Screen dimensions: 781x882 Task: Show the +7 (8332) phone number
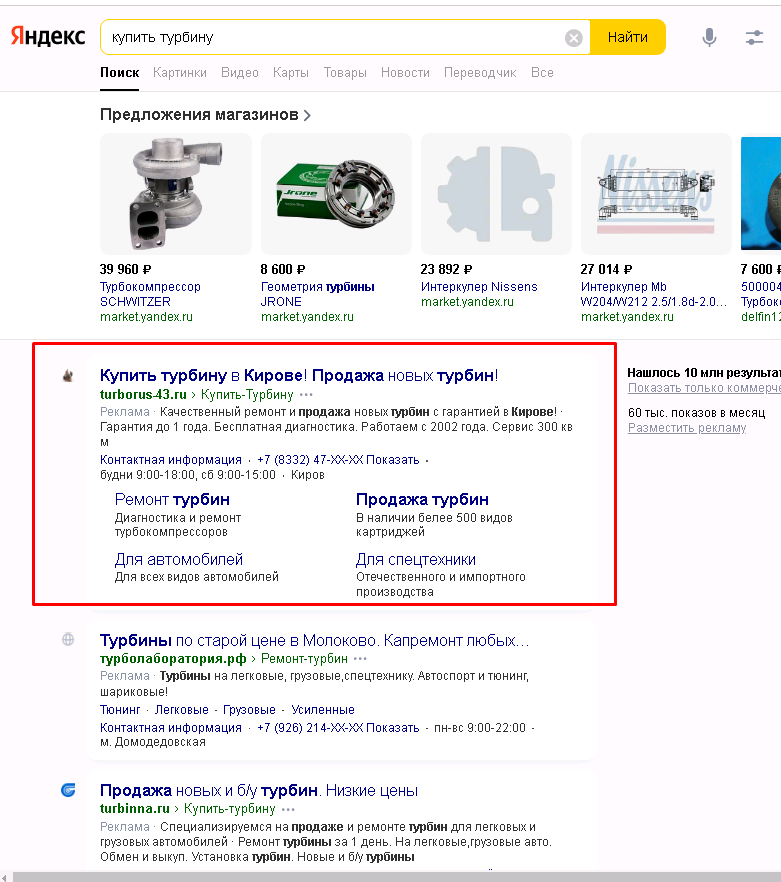point(338,460)
